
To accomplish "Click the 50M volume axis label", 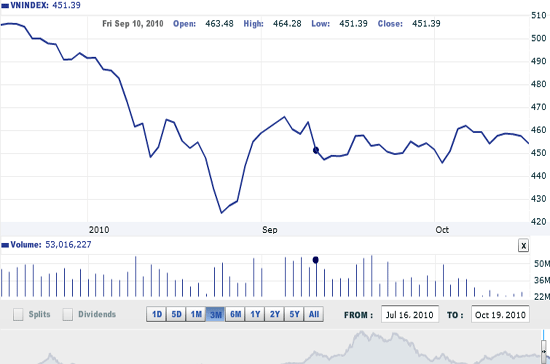I will click(542, 264).
